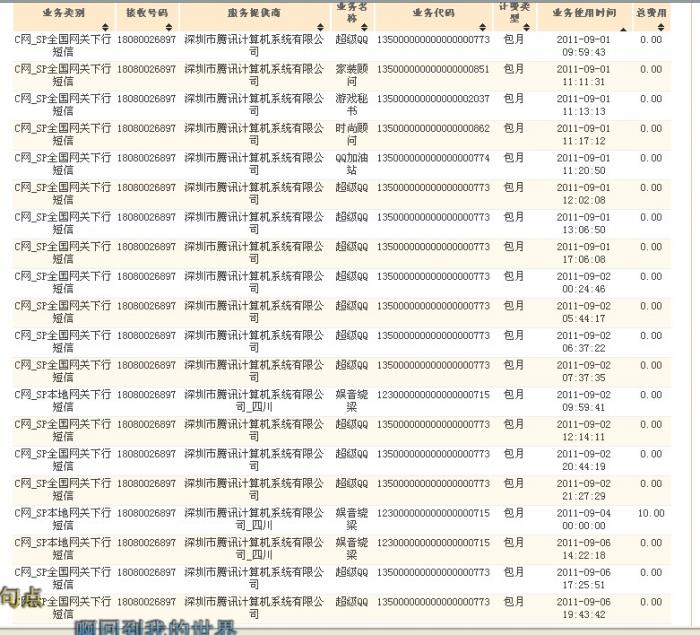Toggle the 业务使用时间 ascending sort arrow
700x635 pixels.
point(623,29)
